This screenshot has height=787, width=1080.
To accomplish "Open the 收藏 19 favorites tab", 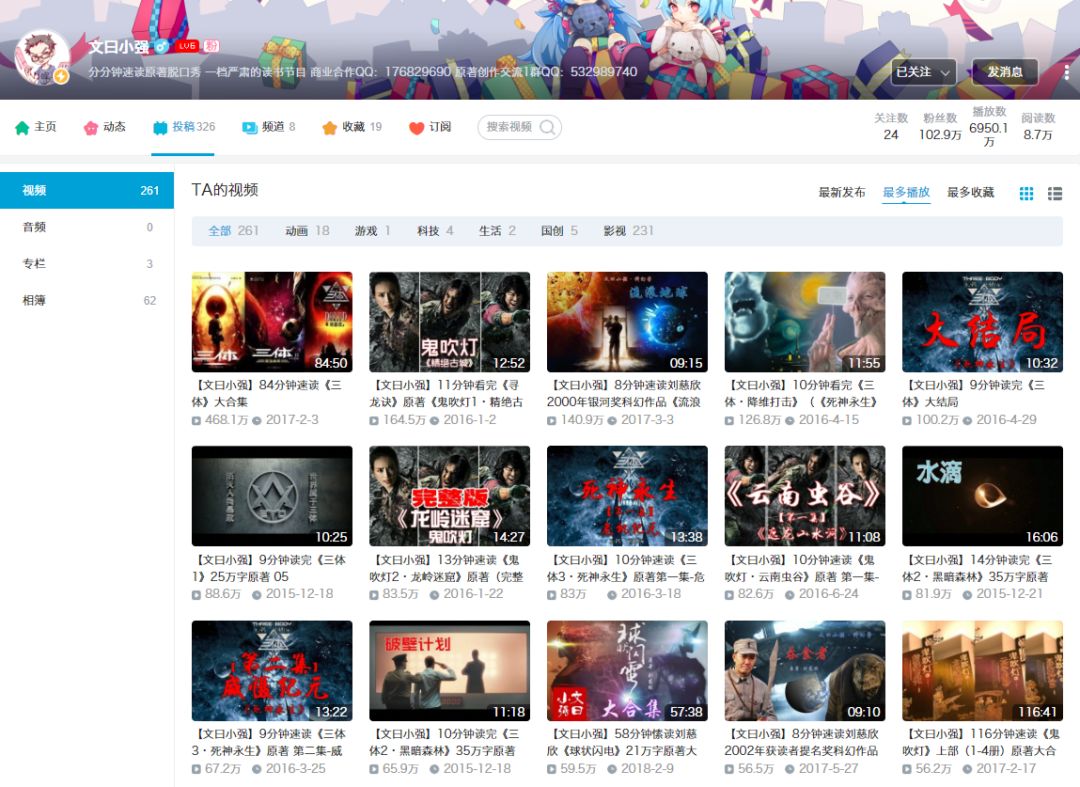I will pyautogui.click(x=352, y=127).
